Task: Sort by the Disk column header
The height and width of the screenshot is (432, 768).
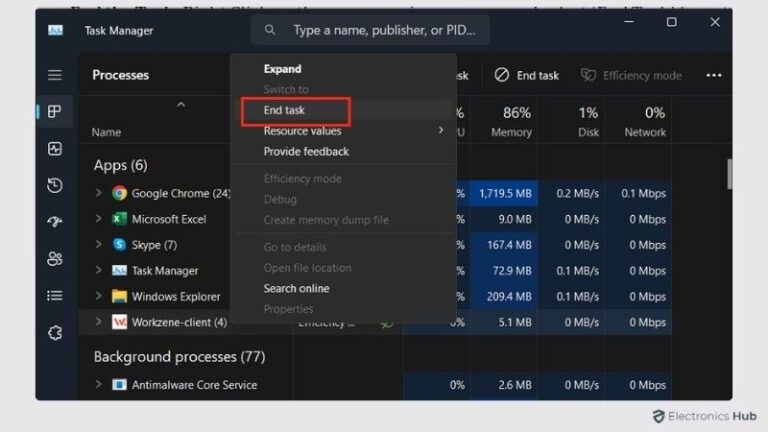Action: (588, 132)
